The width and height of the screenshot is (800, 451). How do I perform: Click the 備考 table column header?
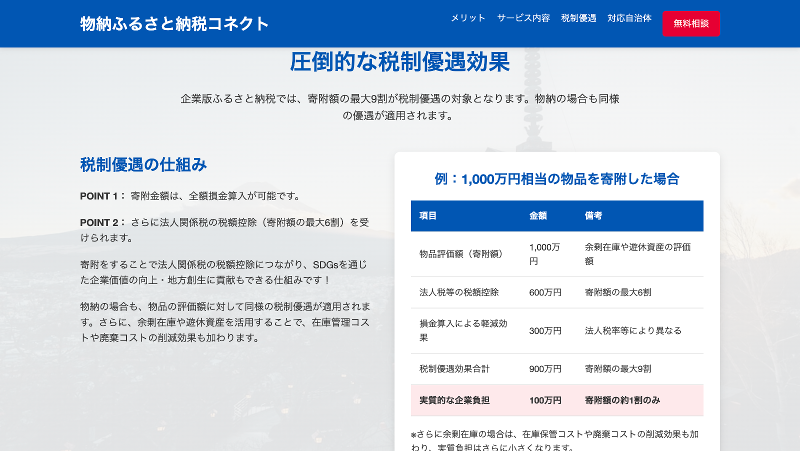click(594, 215)
